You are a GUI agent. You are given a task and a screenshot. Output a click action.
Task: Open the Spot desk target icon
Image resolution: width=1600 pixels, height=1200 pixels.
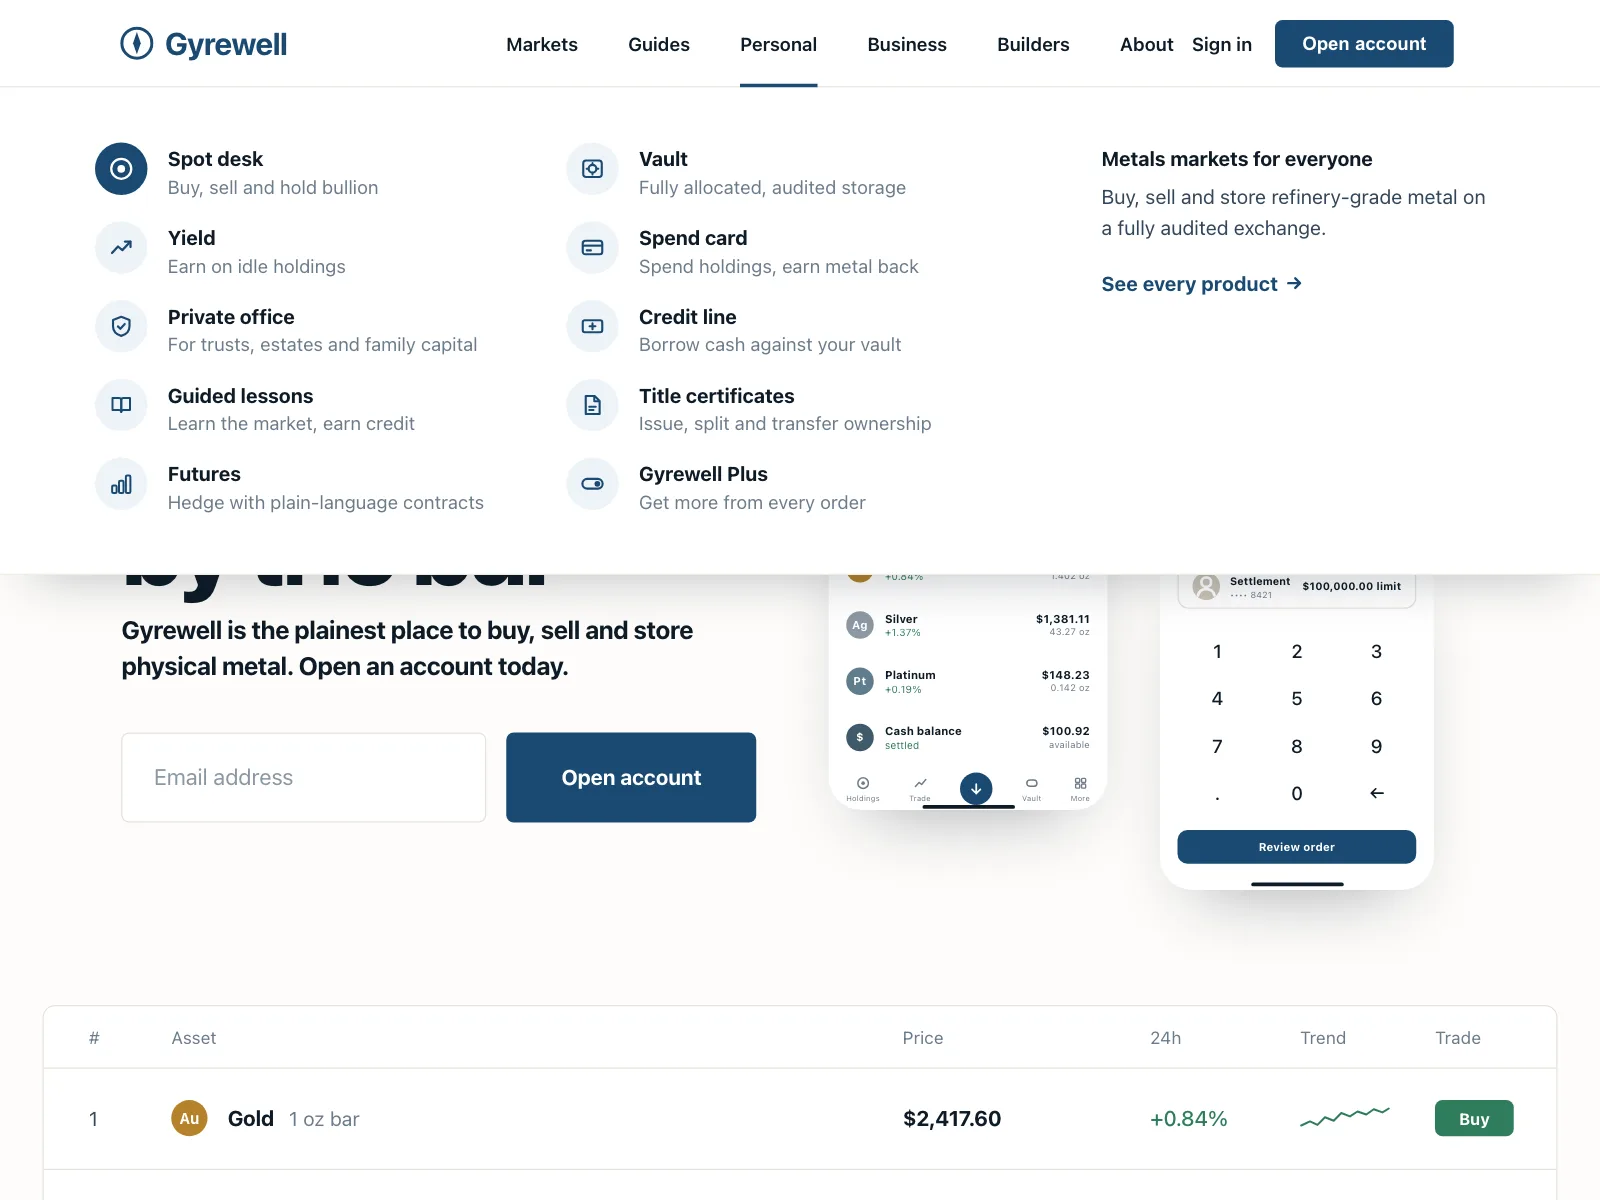[121, 169]
